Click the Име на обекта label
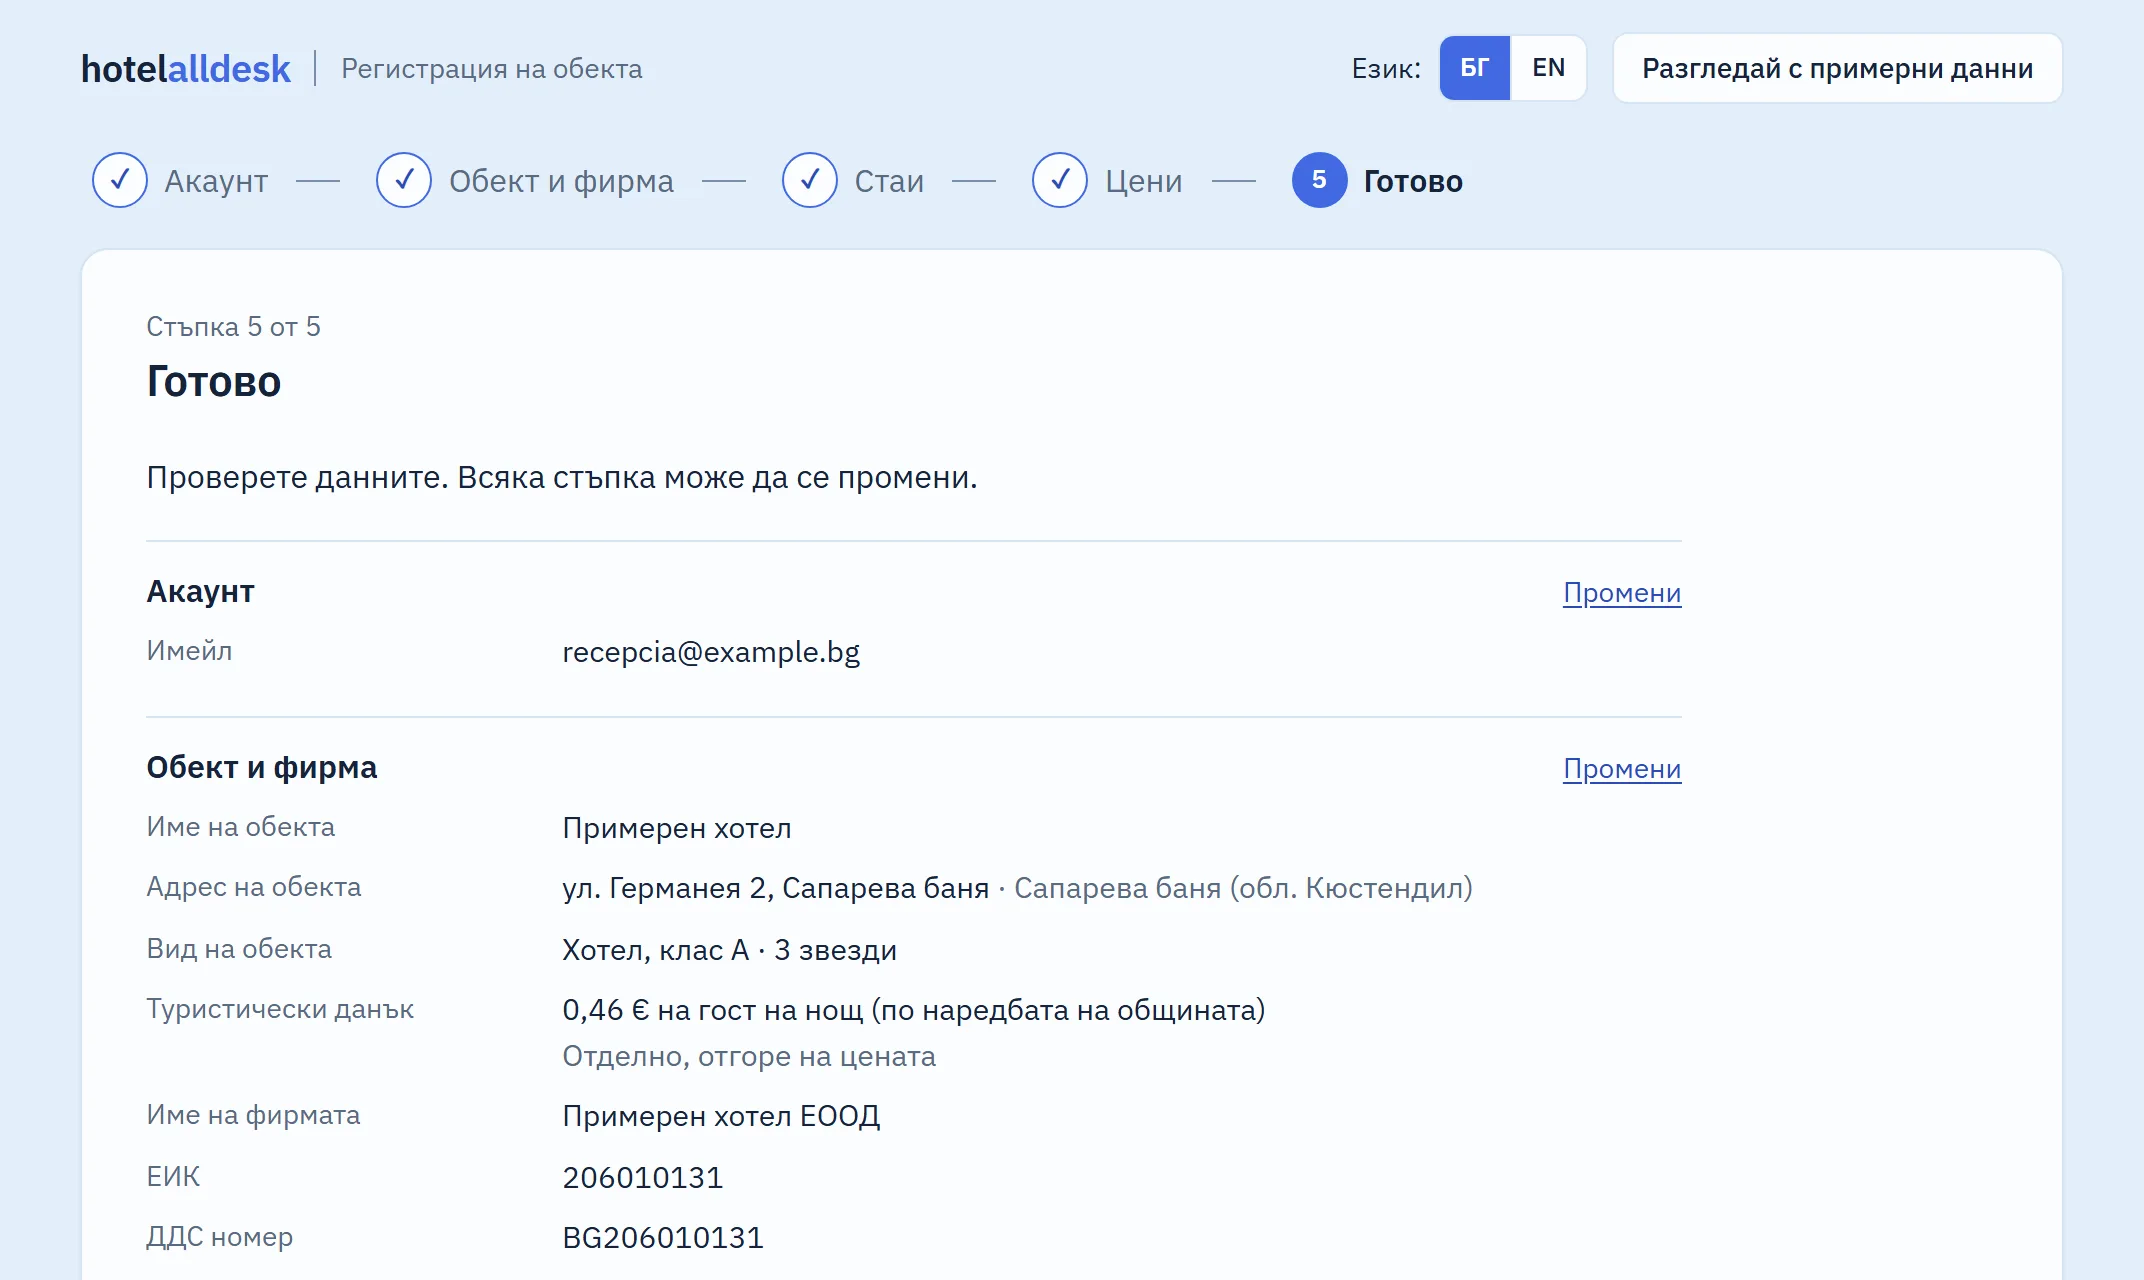 tap(241, 827)
